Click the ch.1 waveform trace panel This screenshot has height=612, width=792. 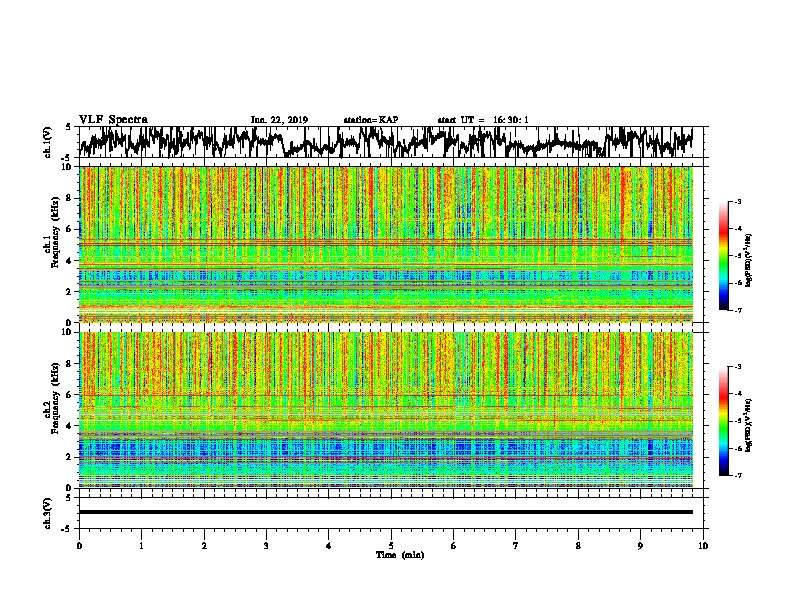[391, 142]
